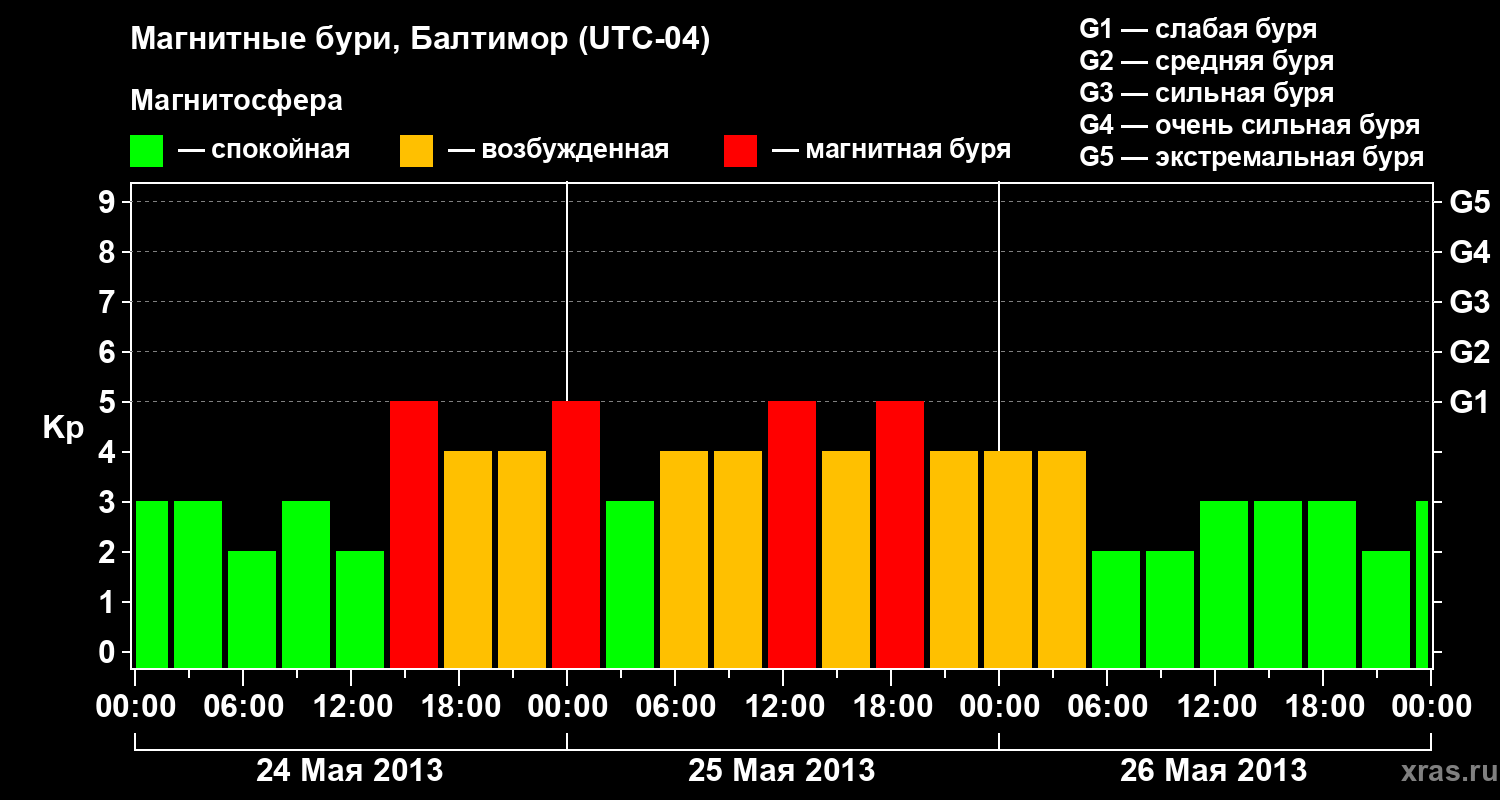Click the line 'G3 — сильная буря'
Image resolution: width=1500 pixels, height=800 pixels.
1206,93
